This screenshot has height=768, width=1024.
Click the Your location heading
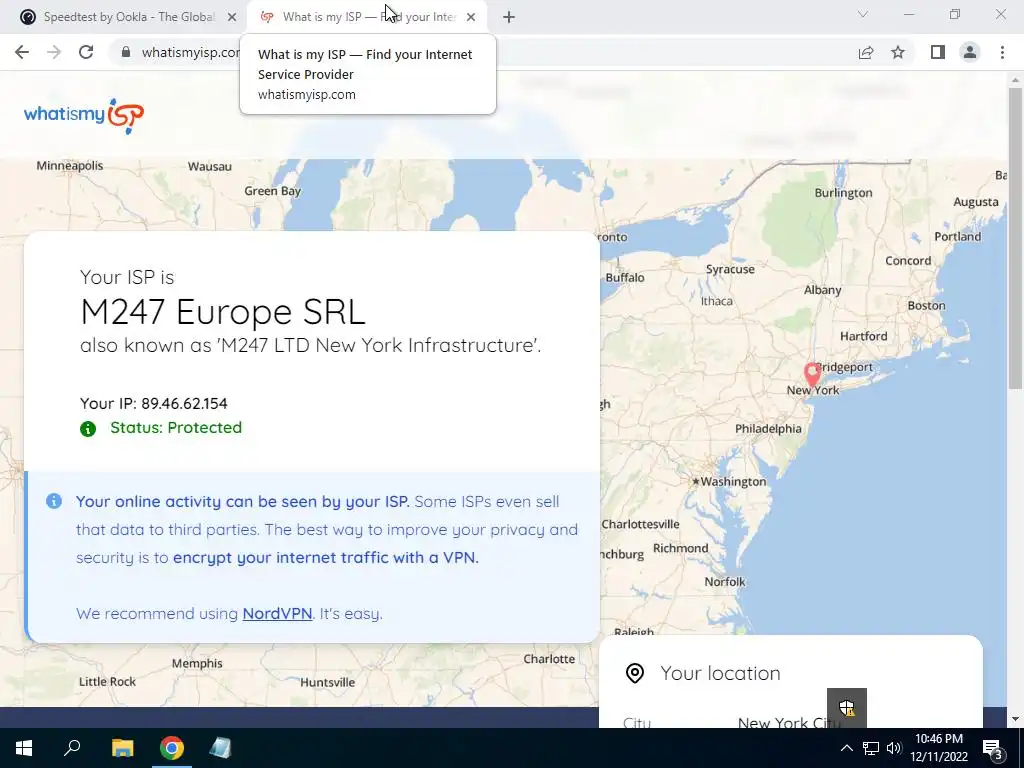tap(720, 673)
